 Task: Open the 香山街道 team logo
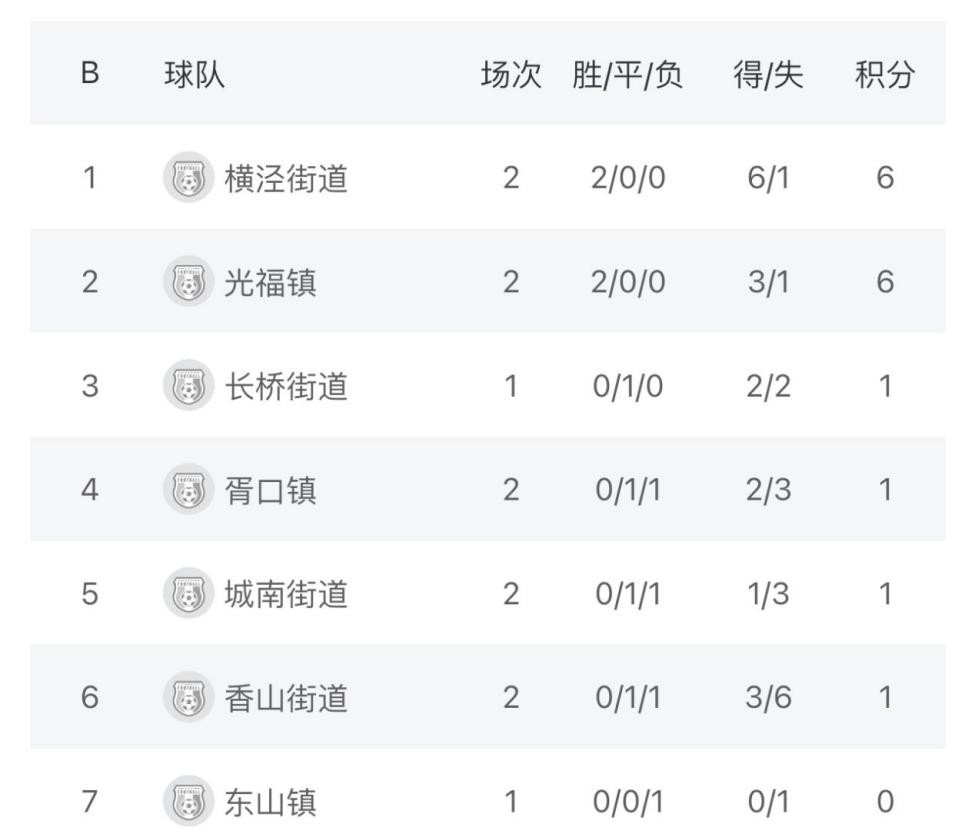pos(188,697)
